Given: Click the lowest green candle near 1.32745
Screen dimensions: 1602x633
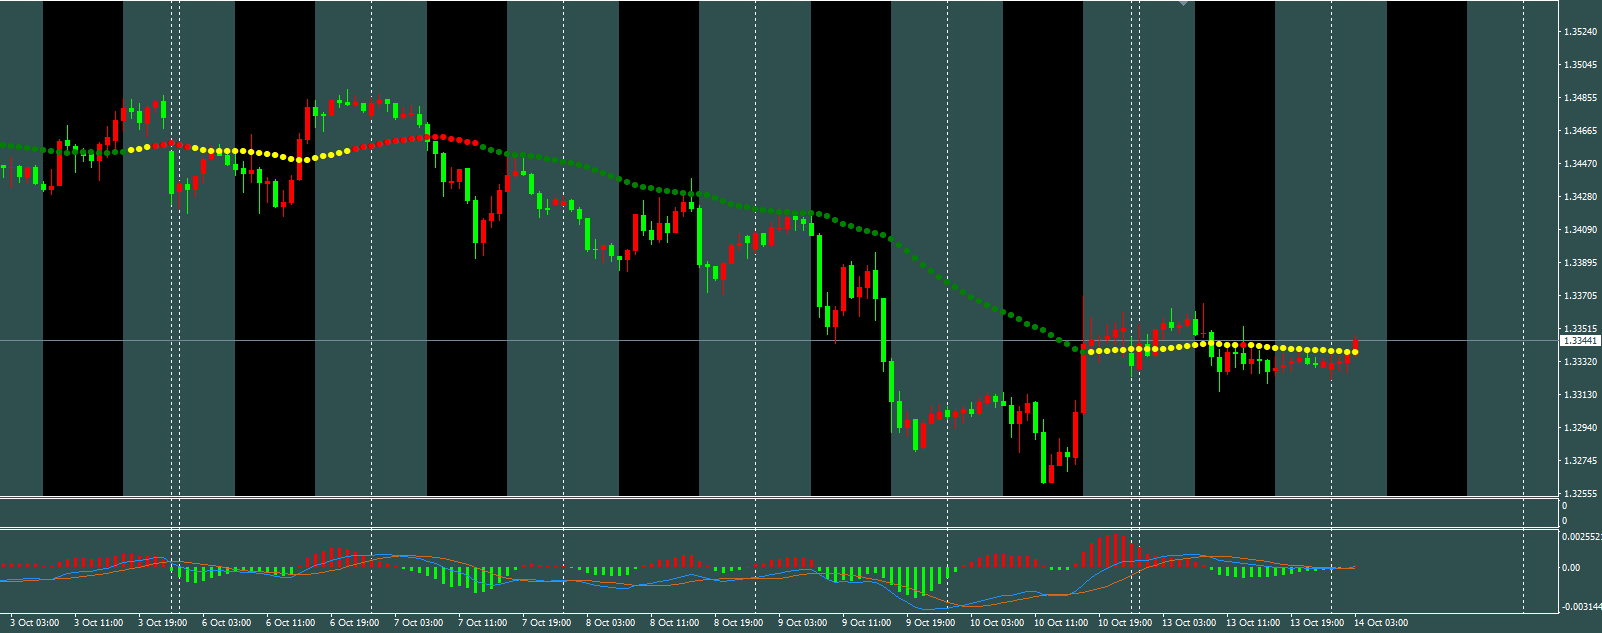Looking at the screenshot, I should tap(1044, 458).
